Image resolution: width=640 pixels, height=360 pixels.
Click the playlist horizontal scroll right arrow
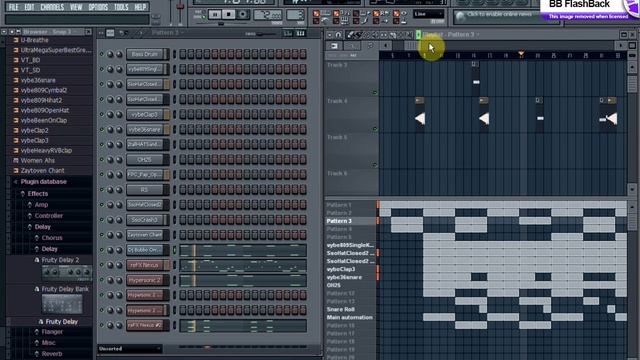click(x=621, y=46)
